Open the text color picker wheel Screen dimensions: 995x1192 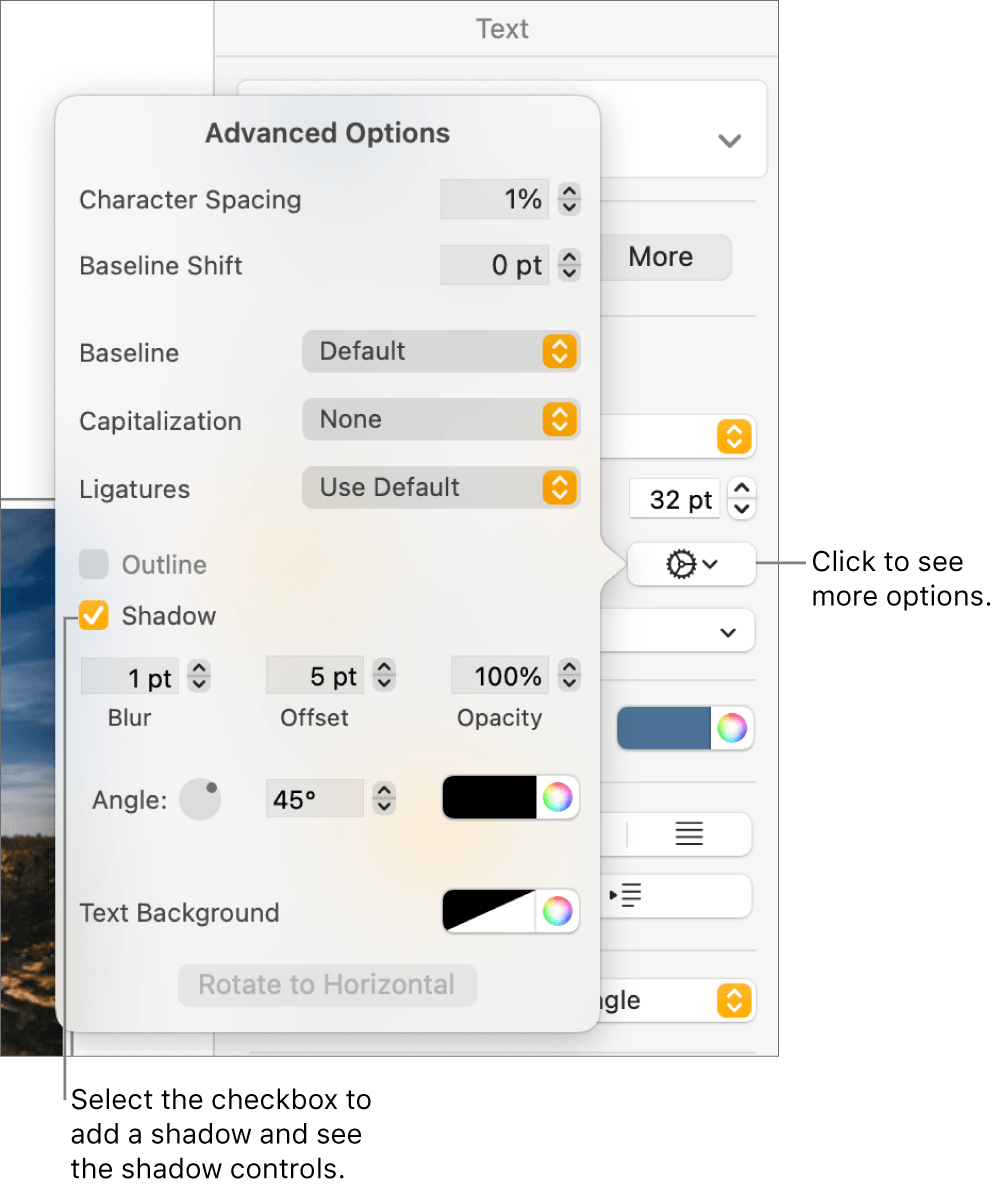[x=733, y=728]
